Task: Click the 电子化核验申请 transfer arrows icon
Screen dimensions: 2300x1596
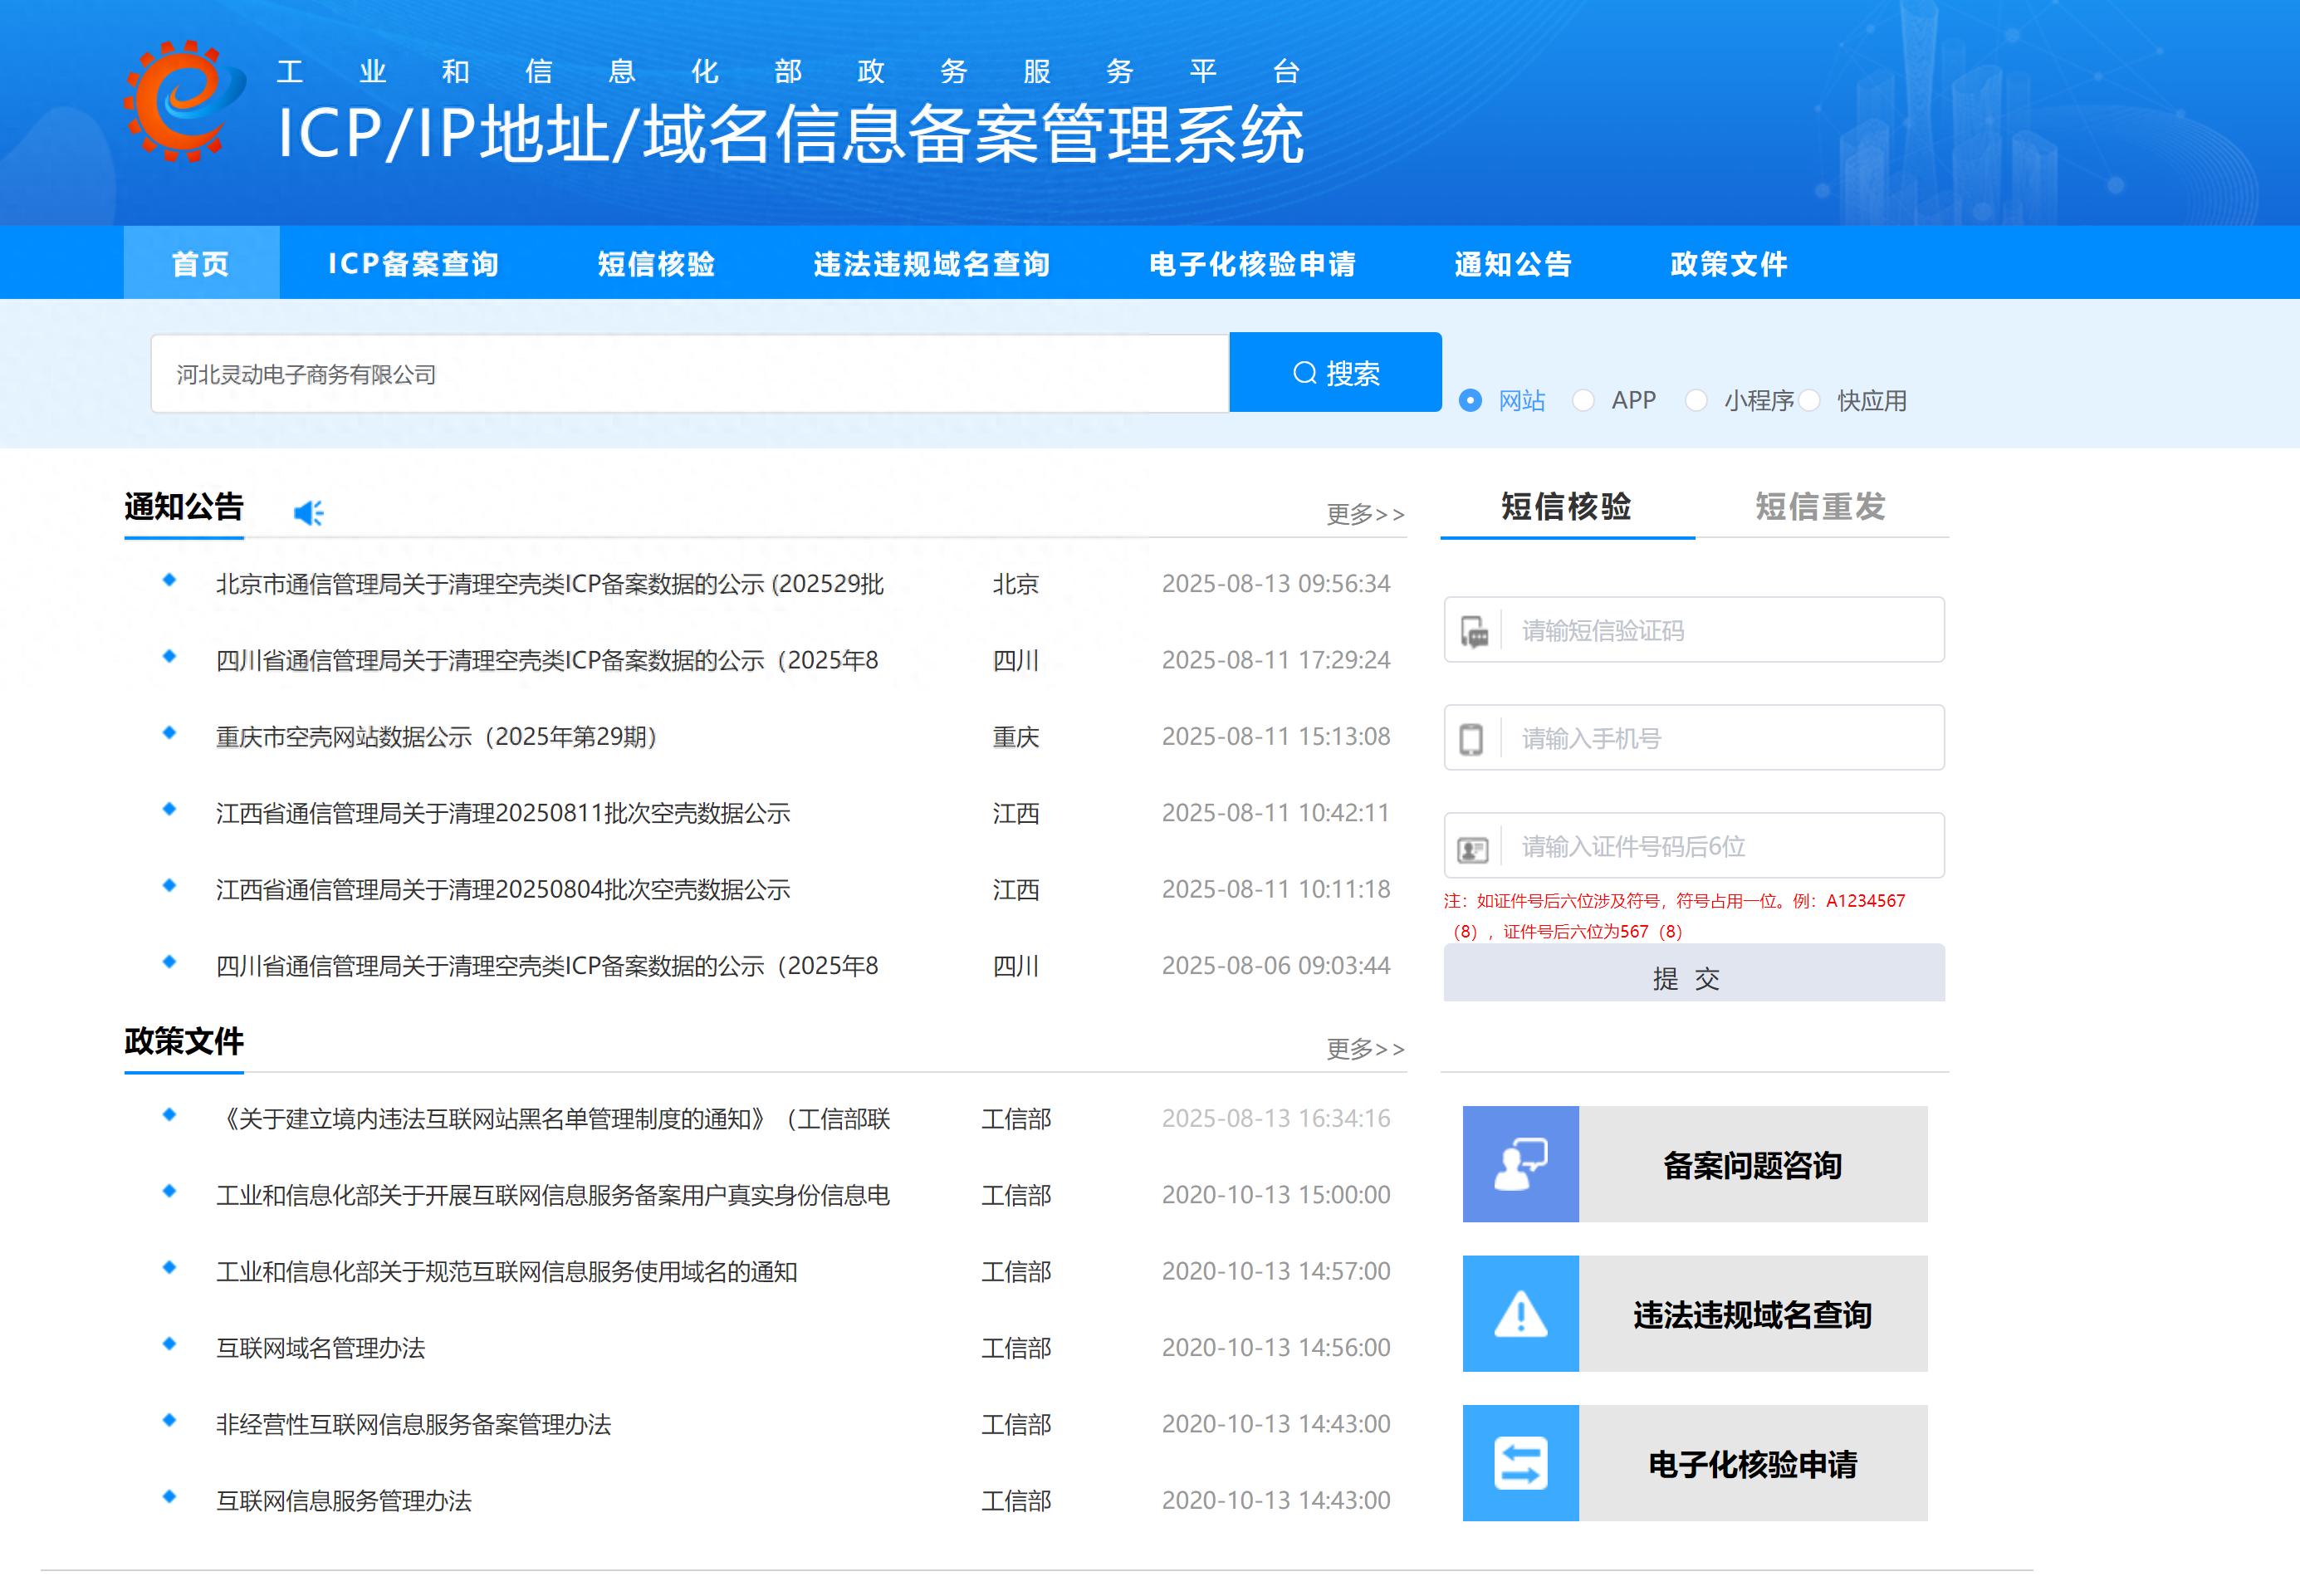Action: click(1520, 1463)
